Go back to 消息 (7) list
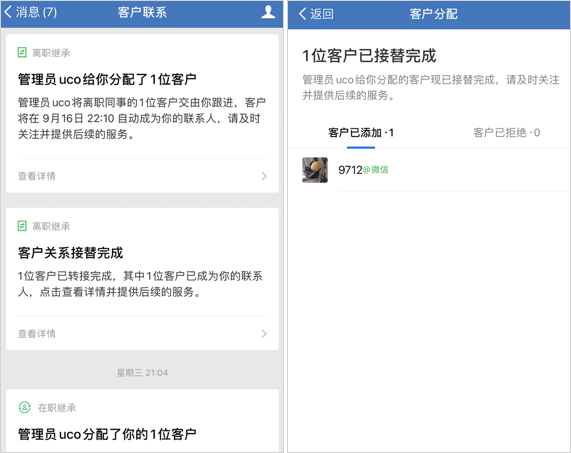 31,12
